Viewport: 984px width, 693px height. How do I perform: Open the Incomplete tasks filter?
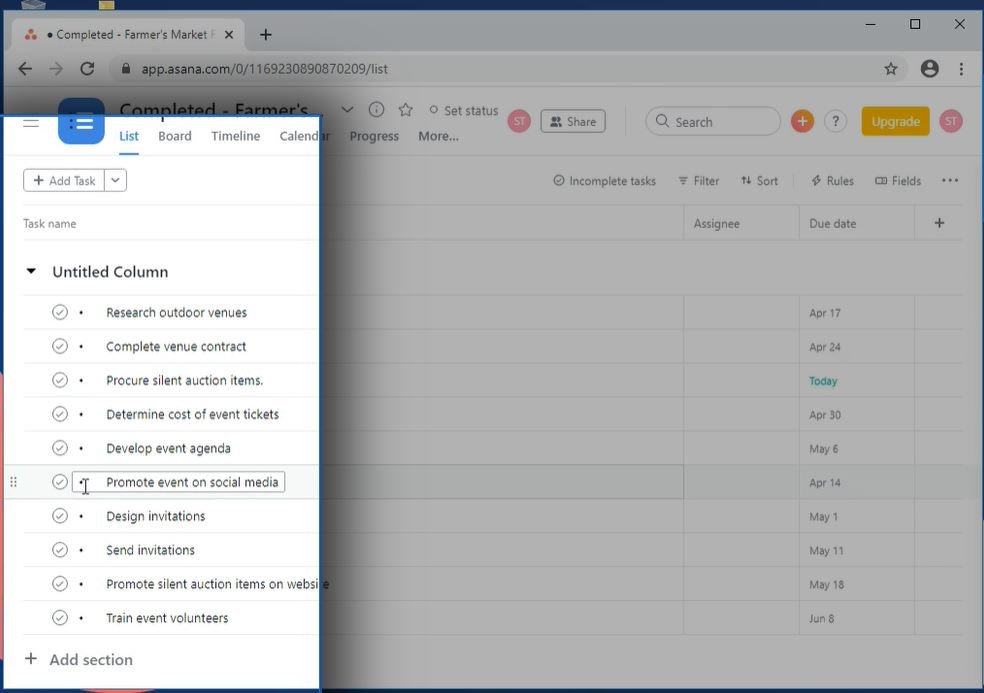604,181
